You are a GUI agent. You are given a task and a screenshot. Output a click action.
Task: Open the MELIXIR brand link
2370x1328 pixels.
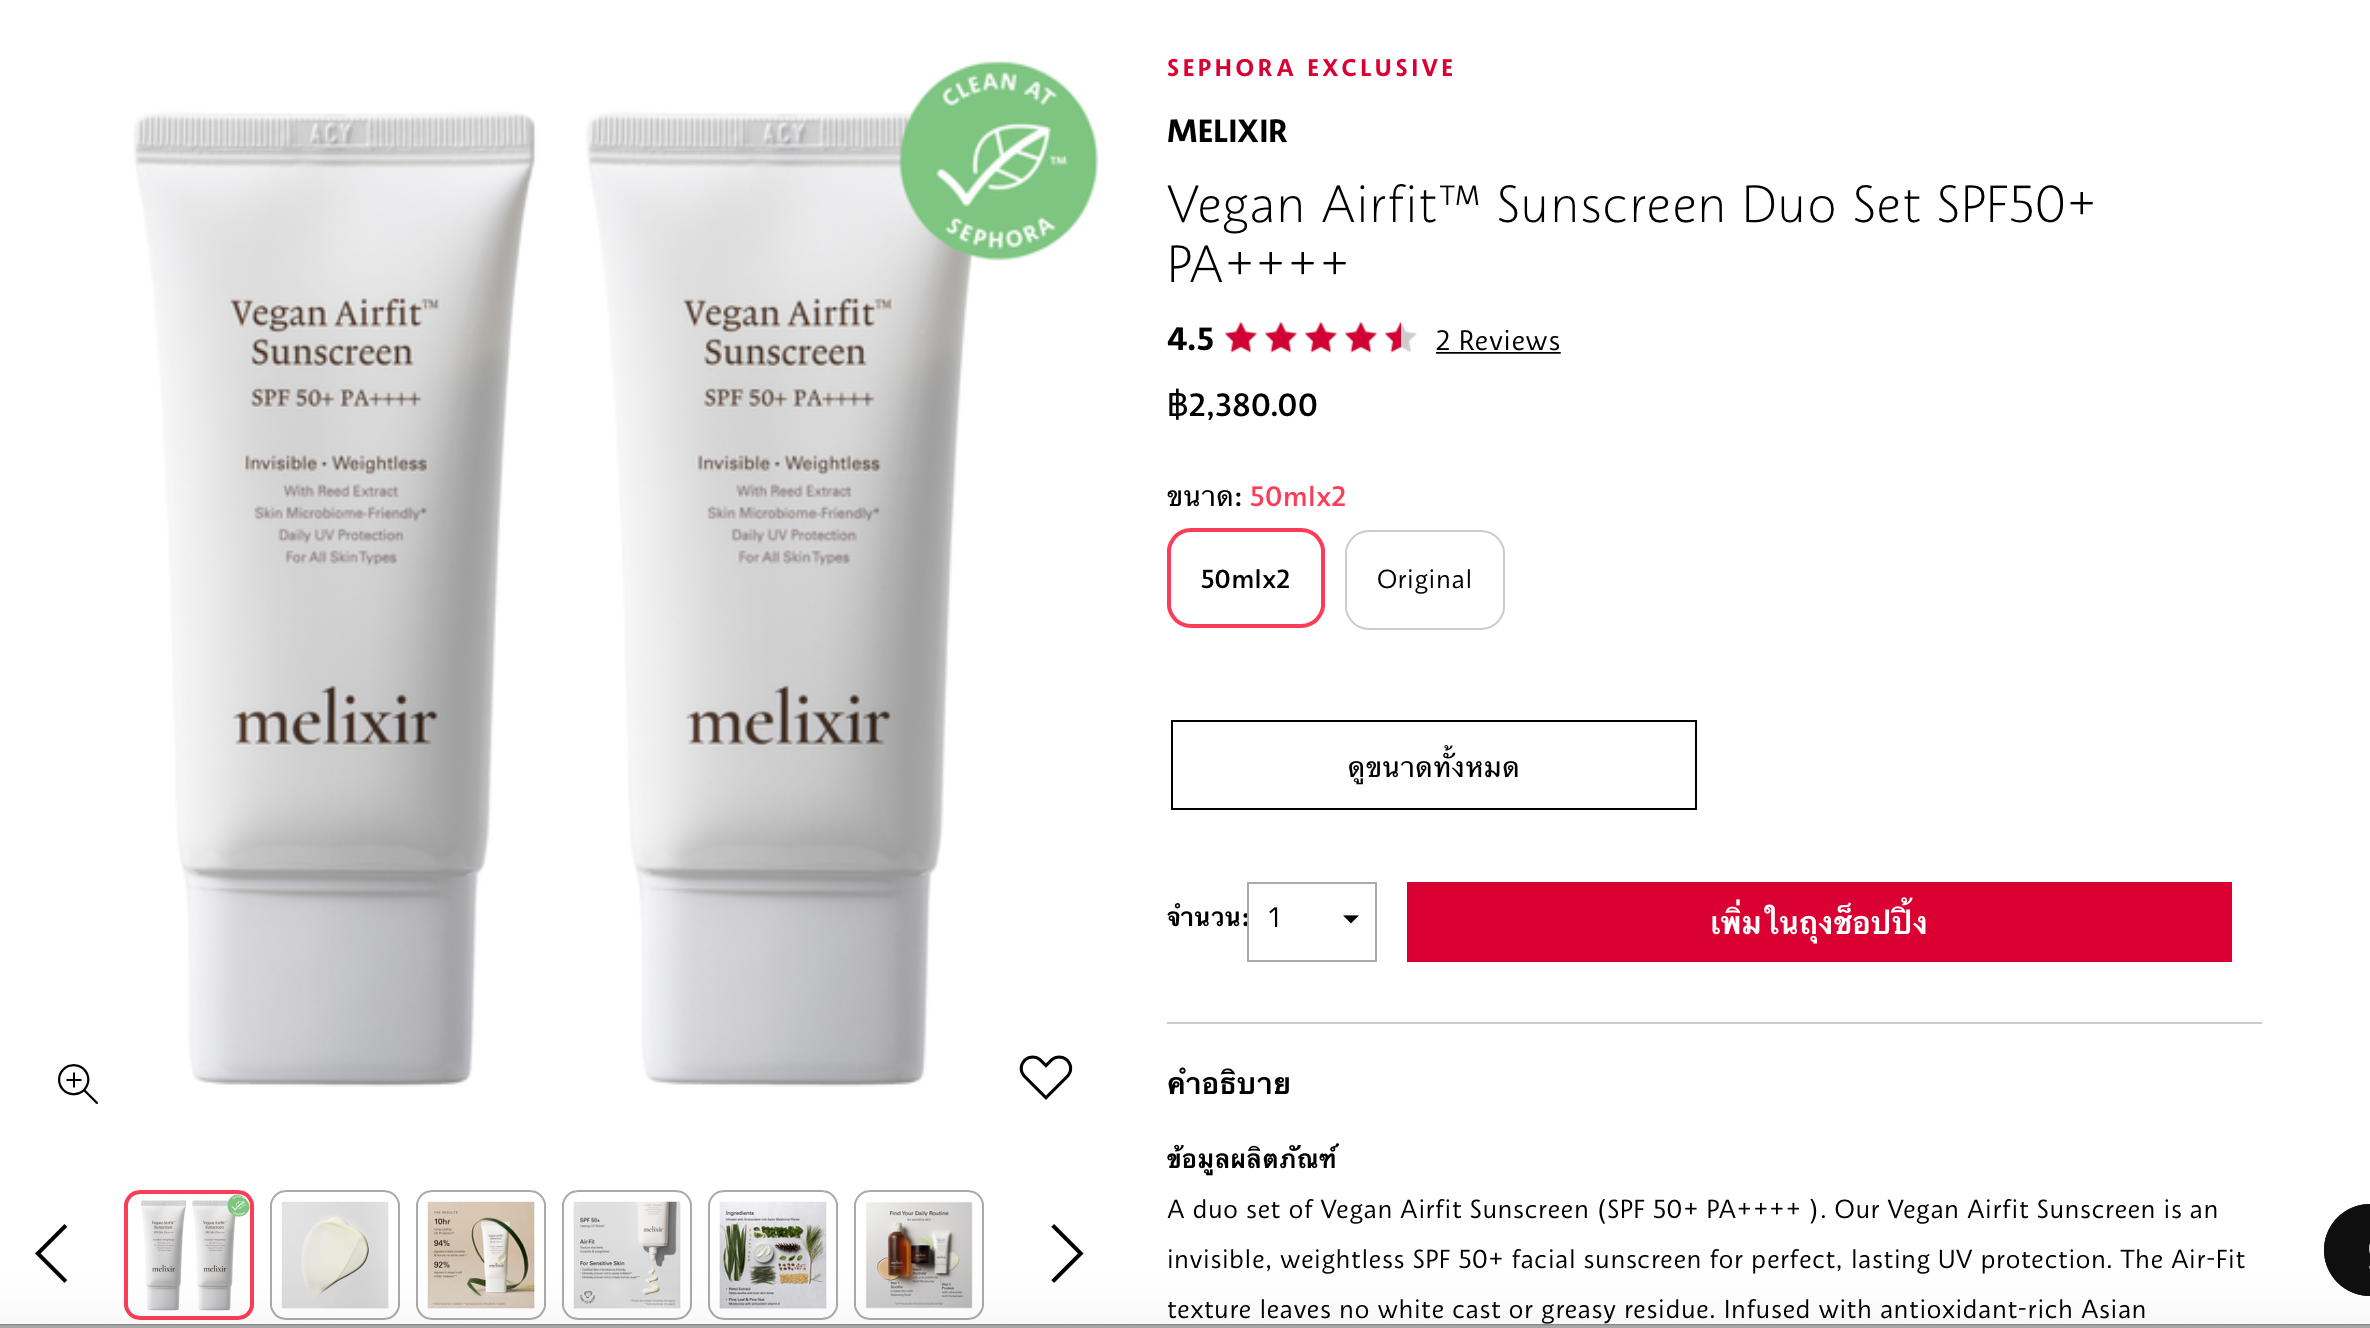[1227, 131]
